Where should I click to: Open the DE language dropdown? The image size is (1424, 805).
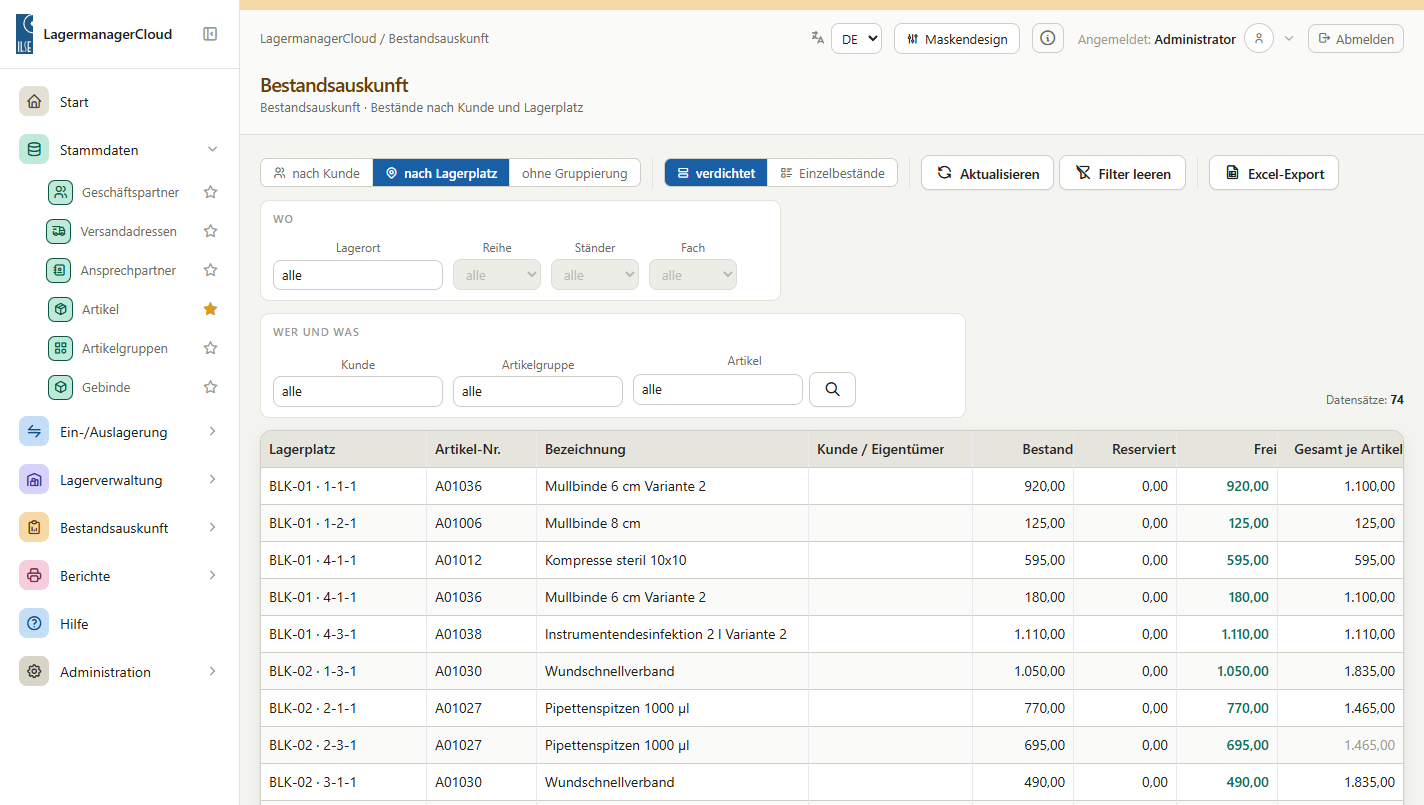(856, 39)
